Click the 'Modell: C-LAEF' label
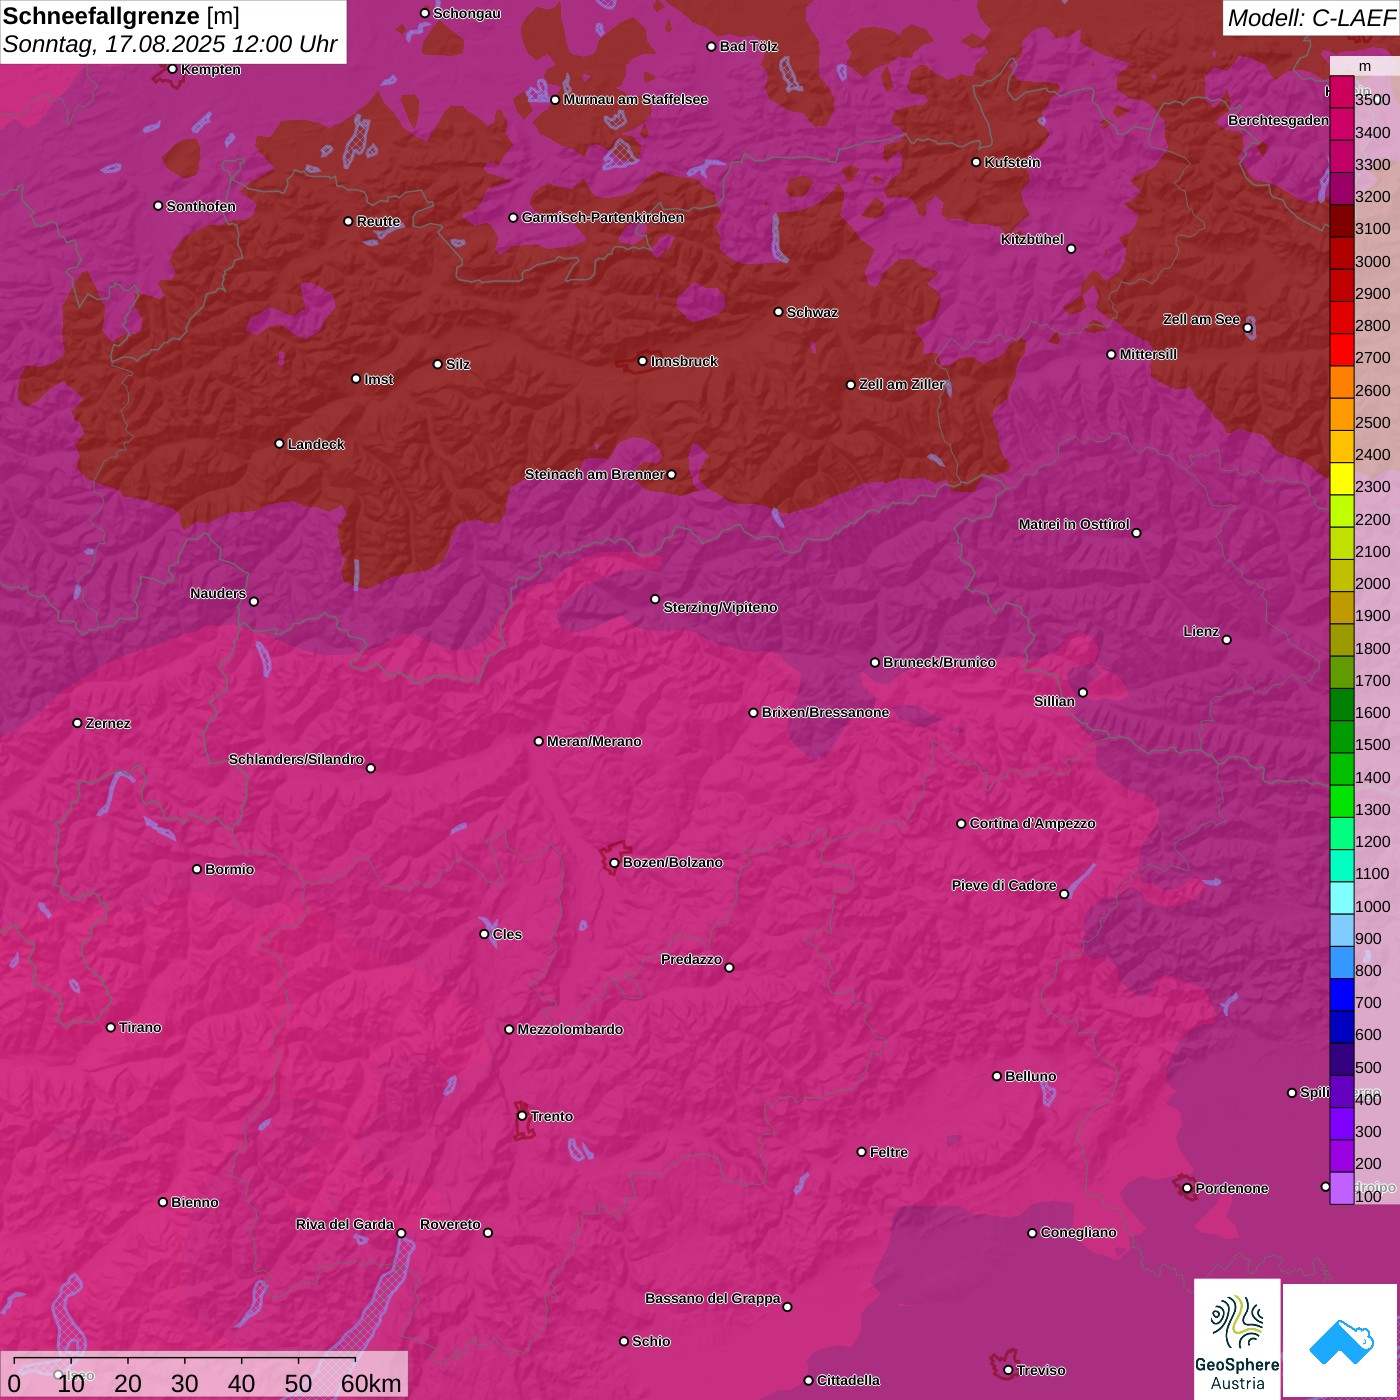The height and width of the screenshot is (1400, 1400). click(1311, 17)
